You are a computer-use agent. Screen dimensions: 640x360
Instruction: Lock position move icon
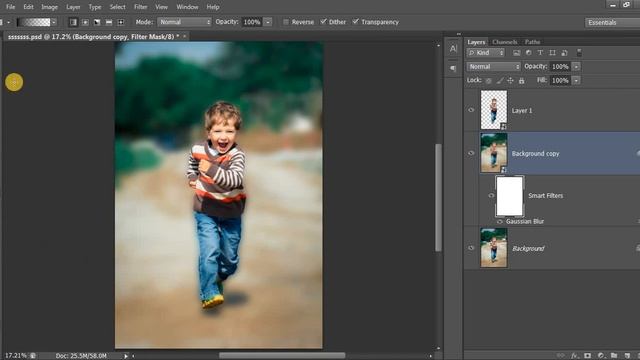coord(510,81)
